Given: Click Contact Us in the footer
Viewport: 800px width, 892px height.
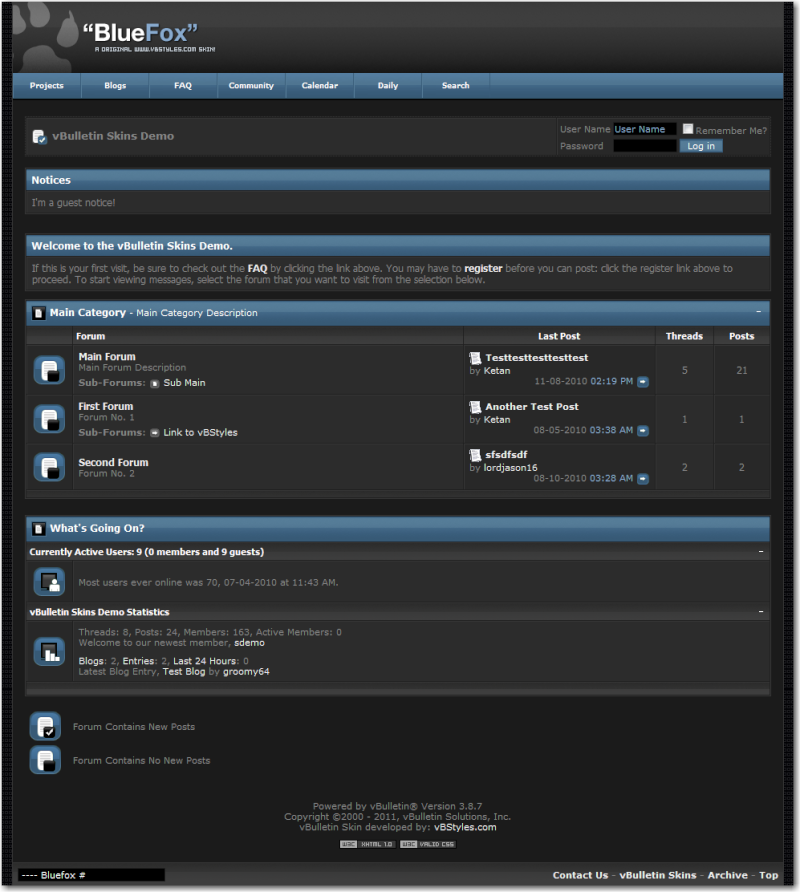Looking at the screenshot, I should [580, 876].
